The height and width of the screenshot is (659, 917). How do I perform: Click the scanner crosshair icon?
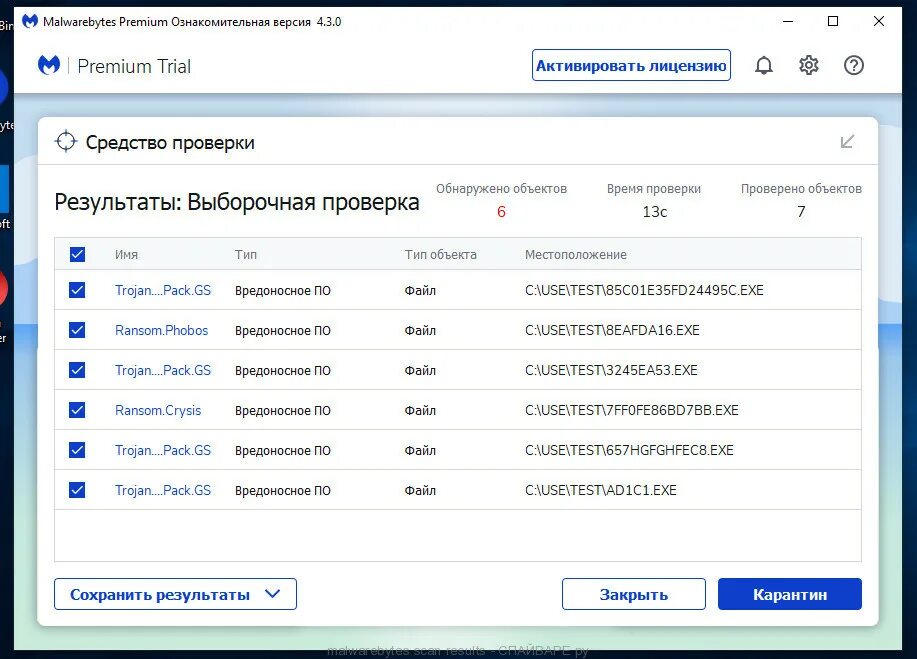tap(66, 142)
